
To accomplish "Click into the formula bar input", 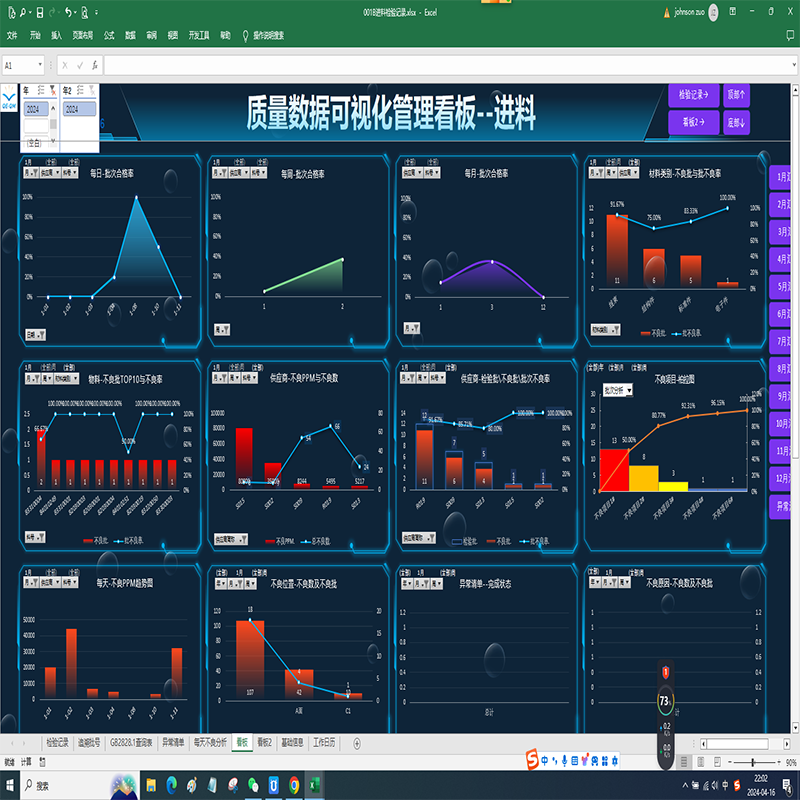I will (447, 65).
